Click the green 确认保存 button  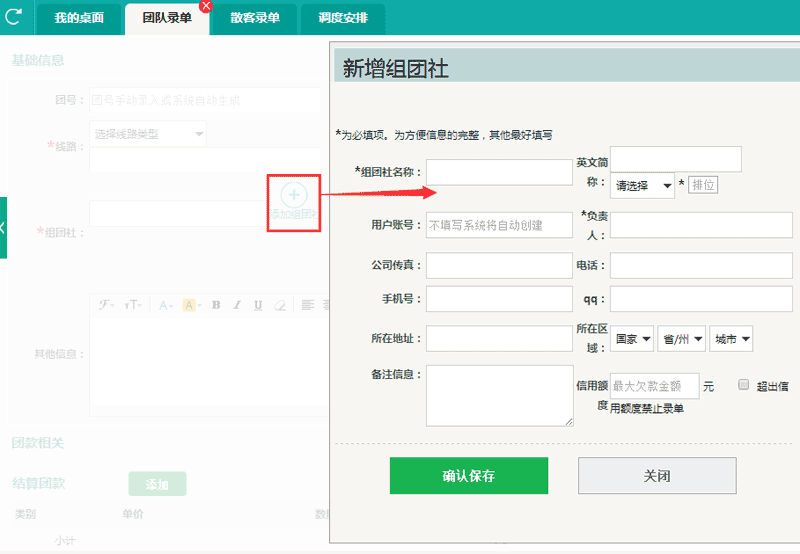(469, 476)
